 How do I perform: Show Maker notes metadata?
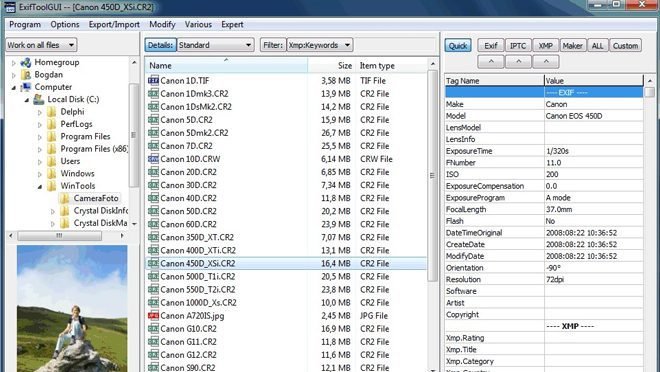click(x=572, y=46)
